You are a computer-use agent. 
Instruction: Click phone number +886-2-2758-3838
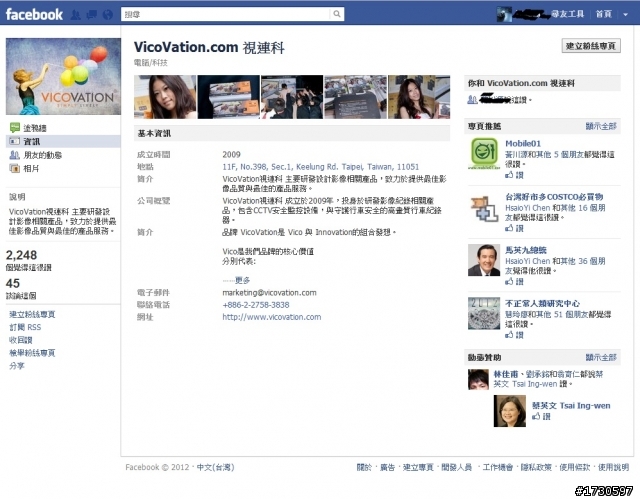click(x=256, y=305)
